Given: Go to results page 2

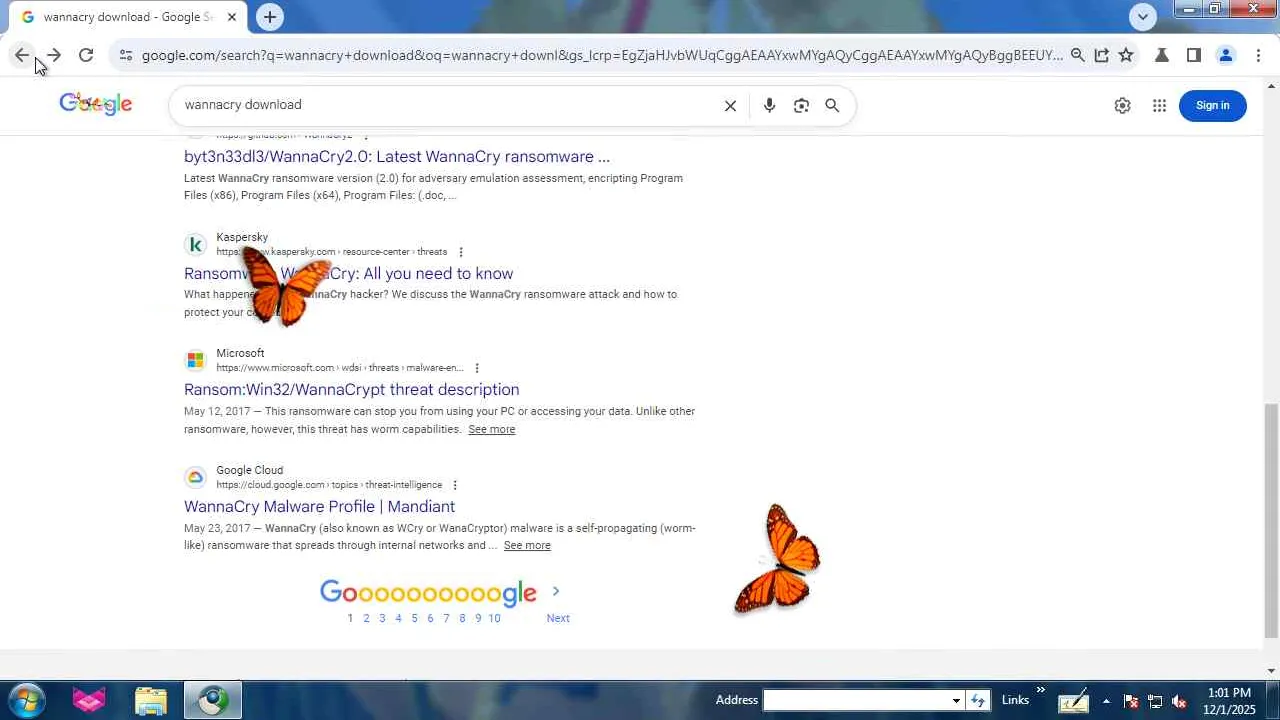Looking at the screenshot, I should coord(366,618).
